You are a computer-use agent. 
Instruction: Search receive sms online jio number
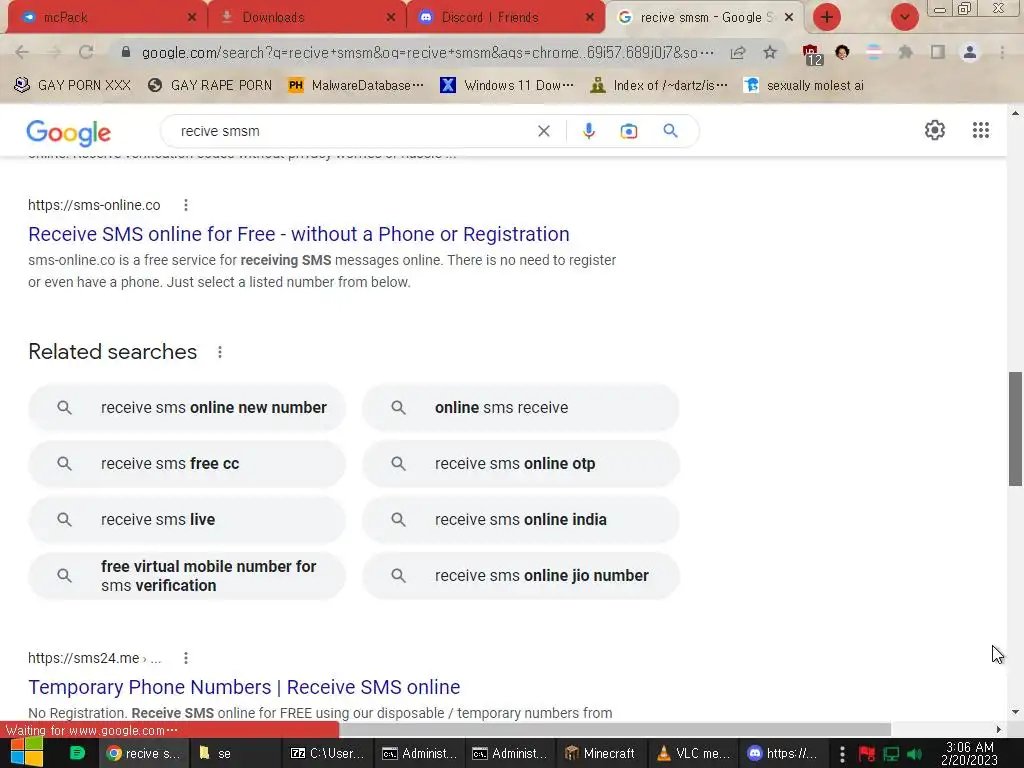pyautogui.click(x=520, y=576)
